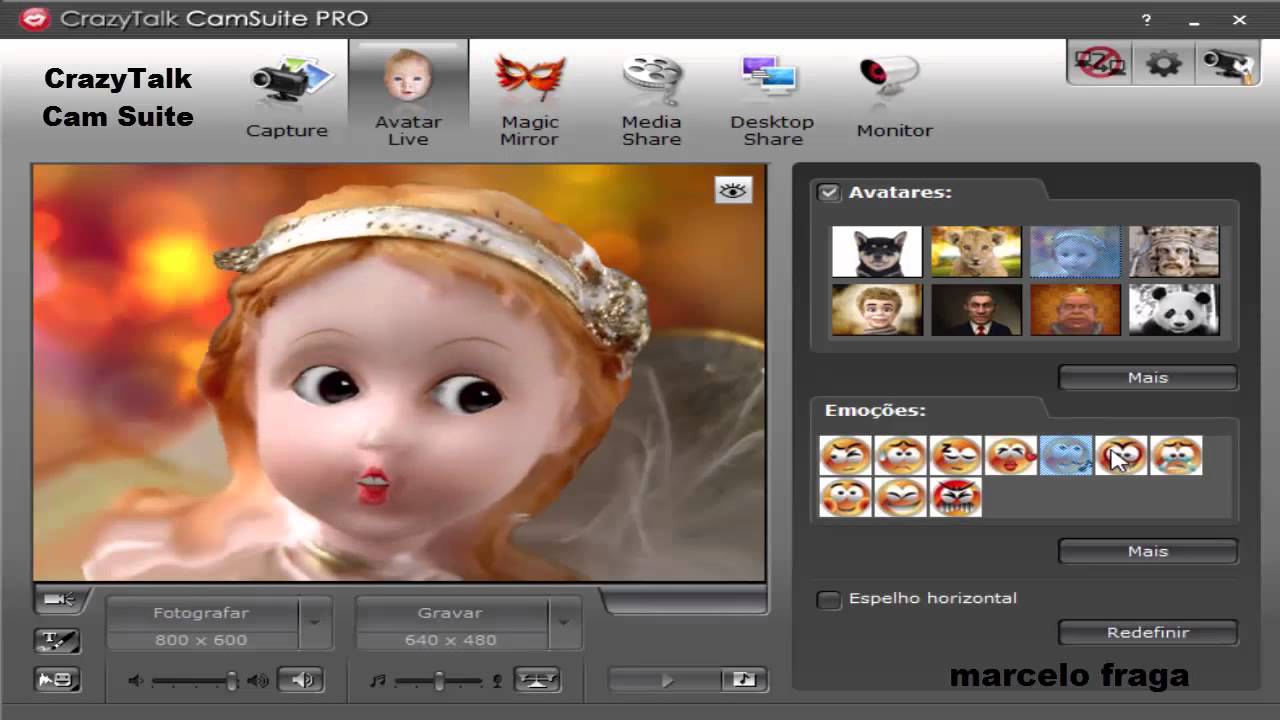Choose the lion cub avatar
The image size is (1280, 720).
coord(976,251)
